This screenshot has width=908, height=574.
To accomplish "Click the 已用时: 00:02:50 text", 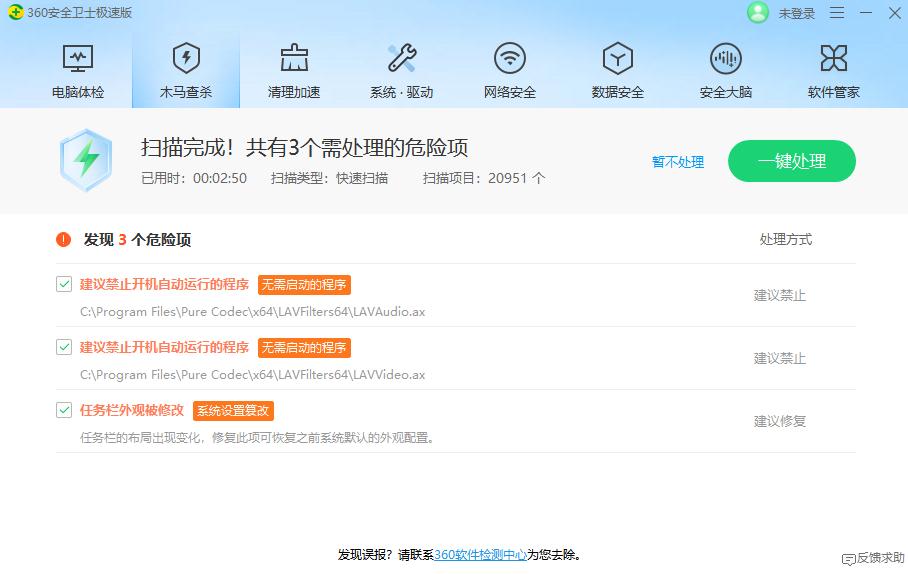I will (194, 178).
